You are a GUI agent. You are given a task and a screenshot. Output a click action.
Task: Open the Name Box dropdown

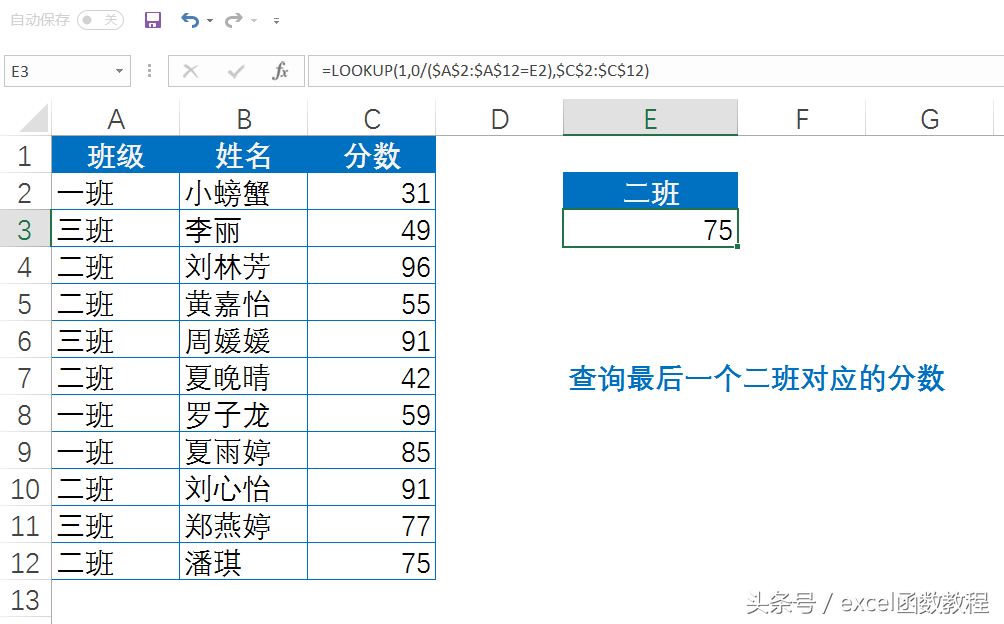pos(119,71)
